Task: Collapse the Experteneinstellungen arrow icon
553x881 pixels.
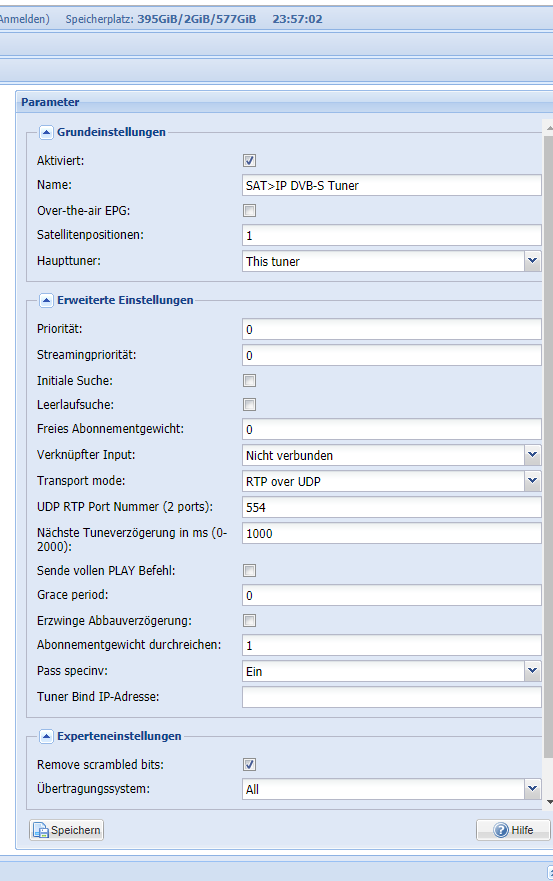Action: coord(46,737)
